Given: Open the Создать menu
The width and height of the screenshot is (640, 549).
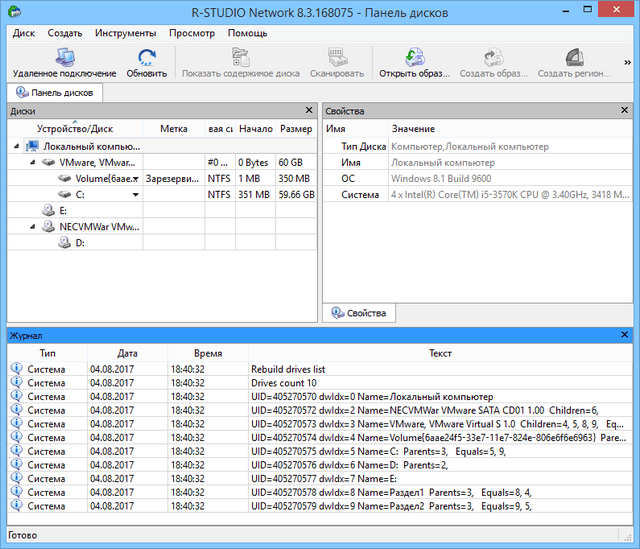Looking at the screenshot, I should [64, 33].
